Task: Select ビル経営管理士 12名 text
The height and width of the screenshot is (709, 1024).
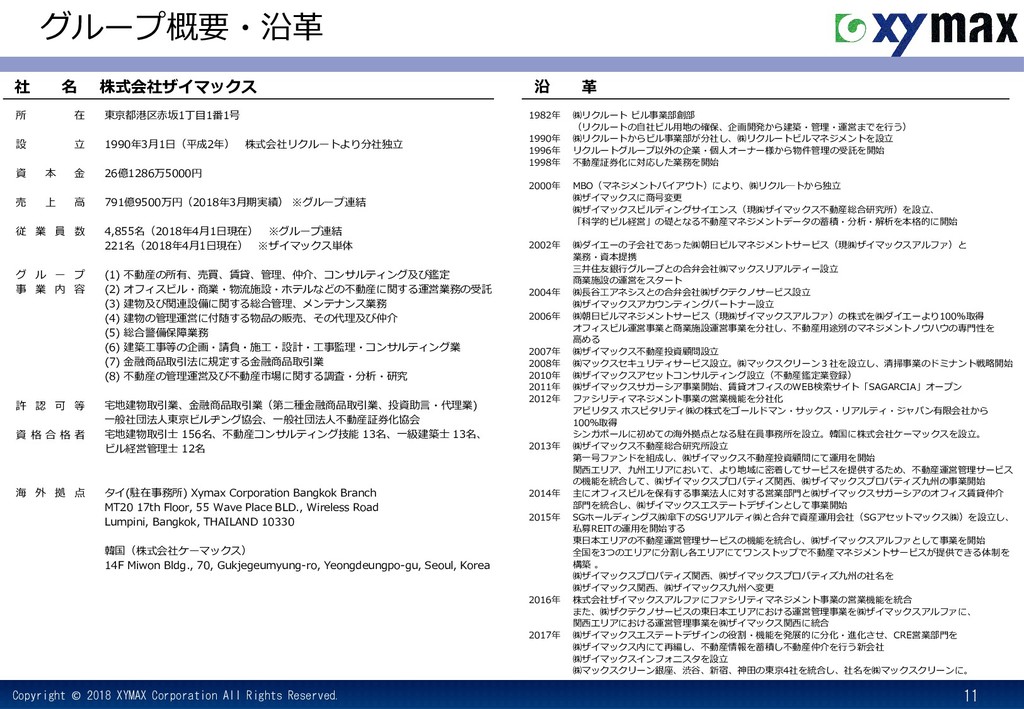Action: coord(155,449)
